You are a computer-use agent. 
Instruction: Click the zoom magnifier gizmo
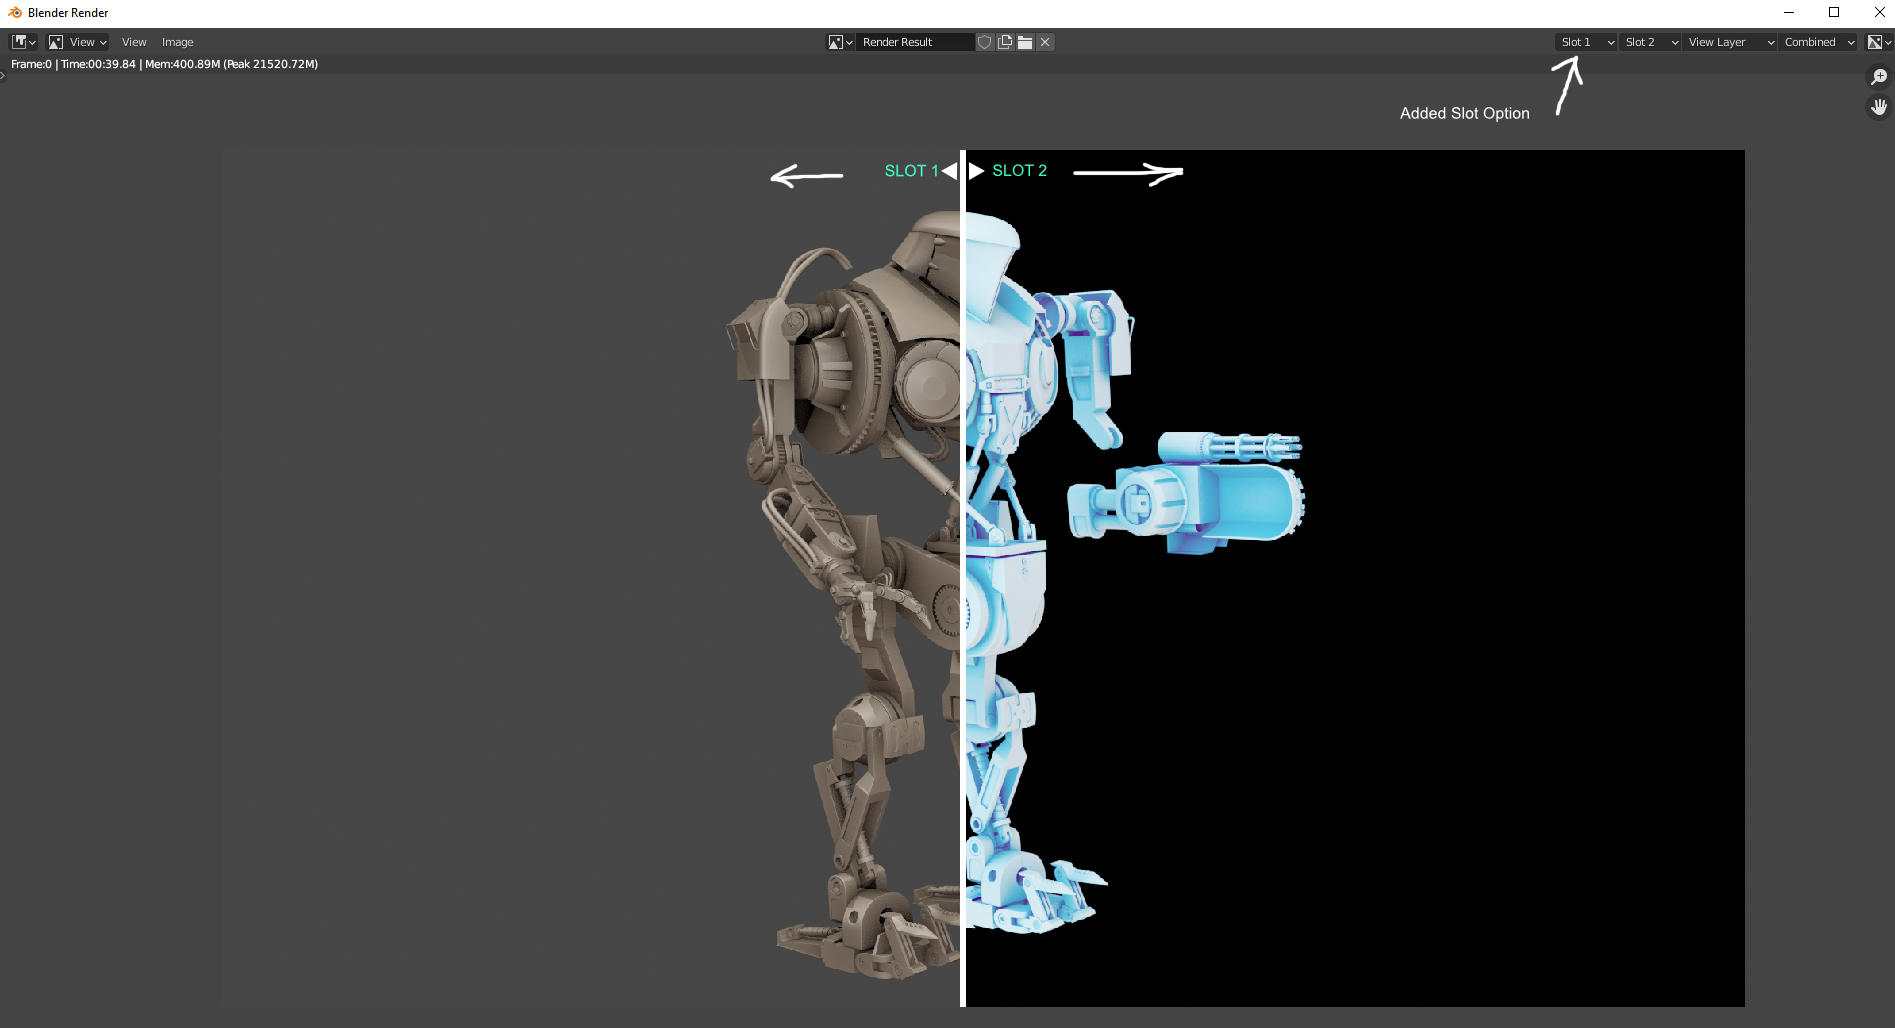point(1879,77)
